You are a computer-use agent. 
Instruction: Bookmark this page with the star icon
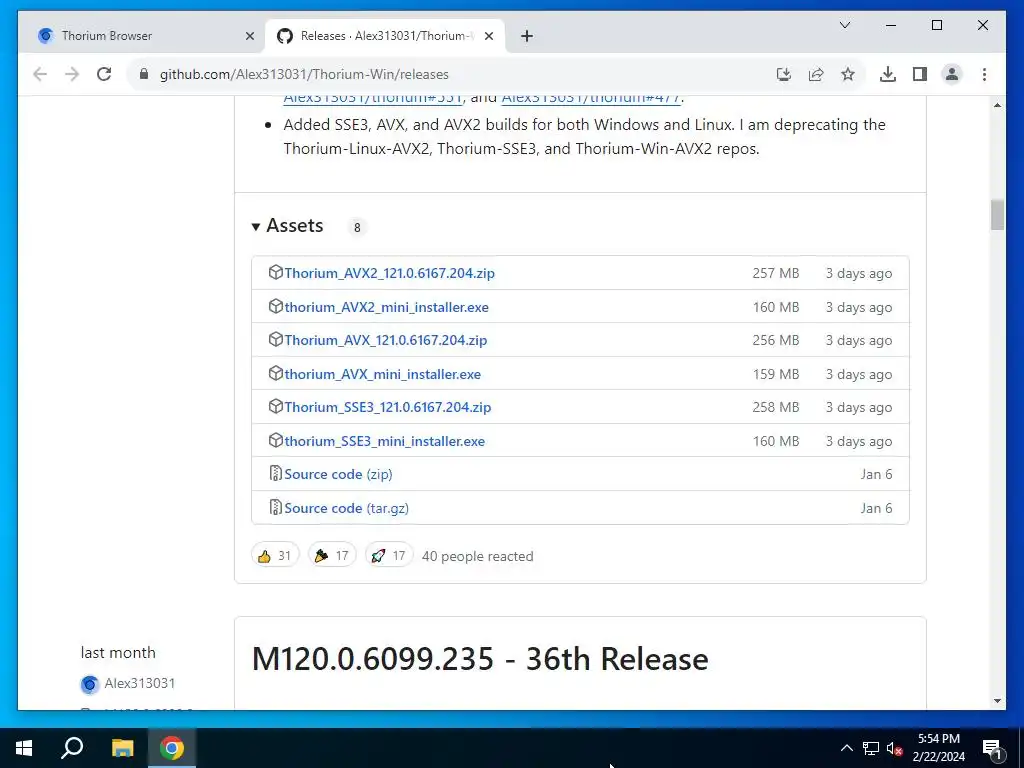pyautogui.click(x=848, y=74)
